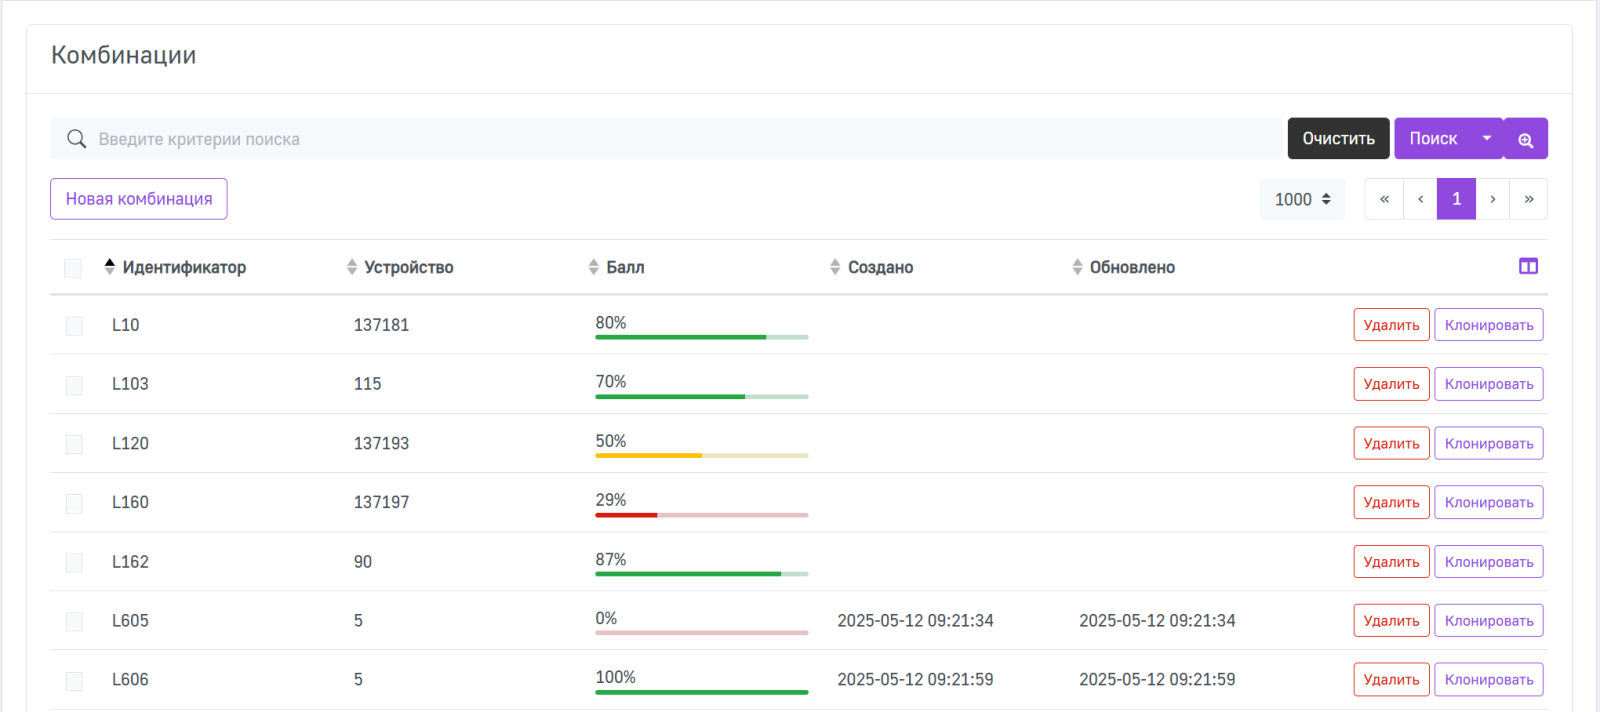
Task: Clone the L103 combination
Action: click(1489, 384)
